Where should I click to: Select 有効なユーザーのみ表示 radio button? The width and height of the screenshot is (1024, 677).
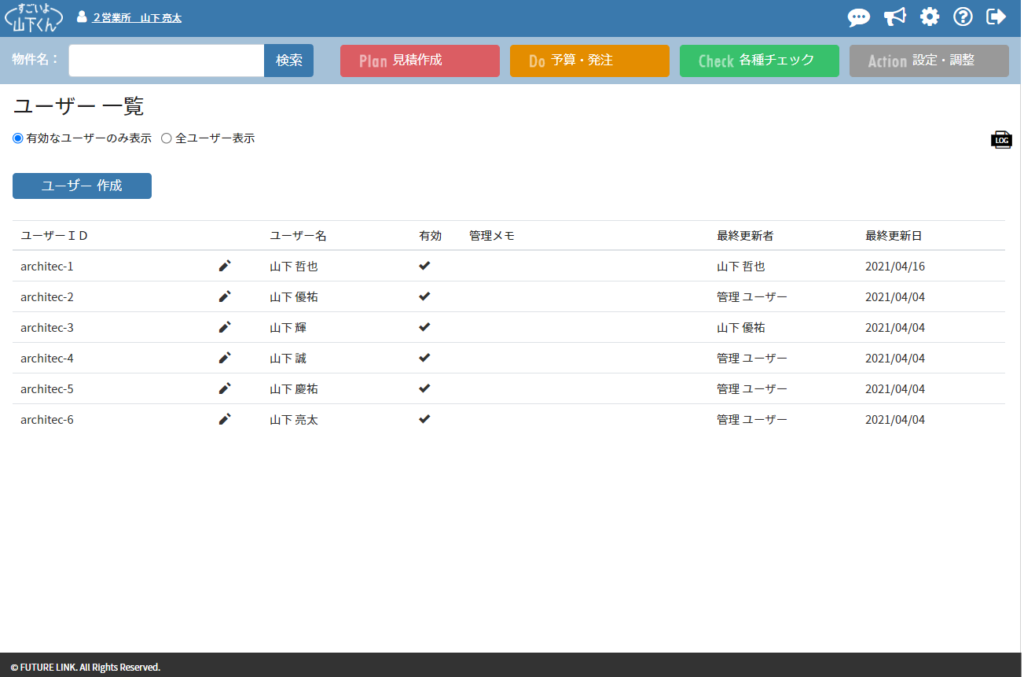click(x=18, y=139)
